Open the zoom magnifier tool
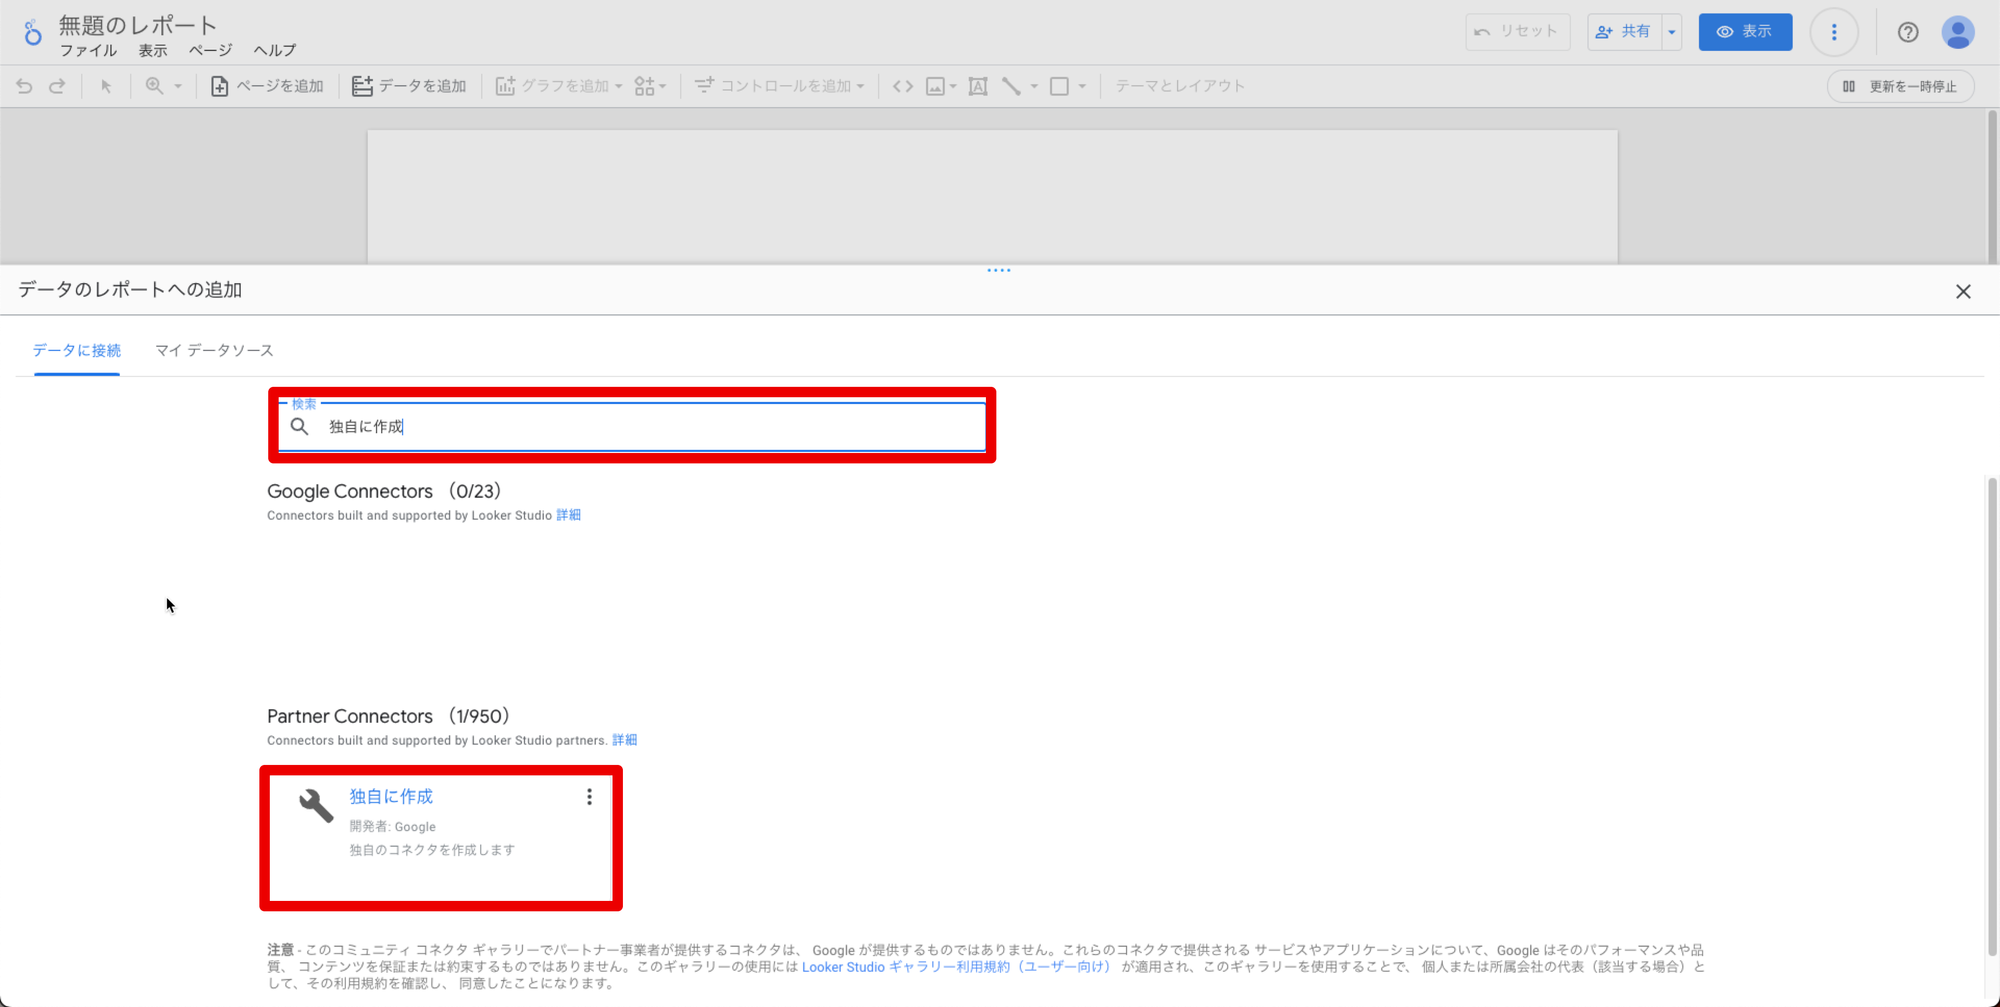Viewport: 2000px width, 1007px height. coord(154,86)
